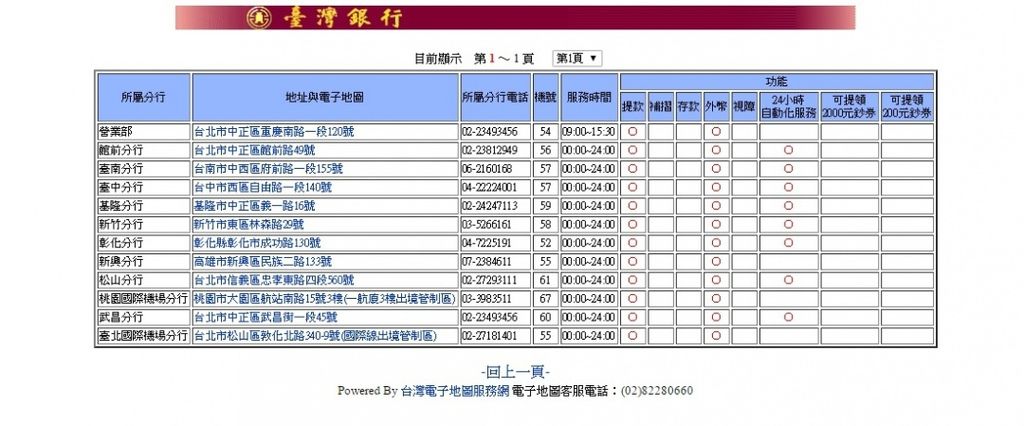Click the 提款 function header
This screenshot has width=1024, height=426.
pos(633,106)
